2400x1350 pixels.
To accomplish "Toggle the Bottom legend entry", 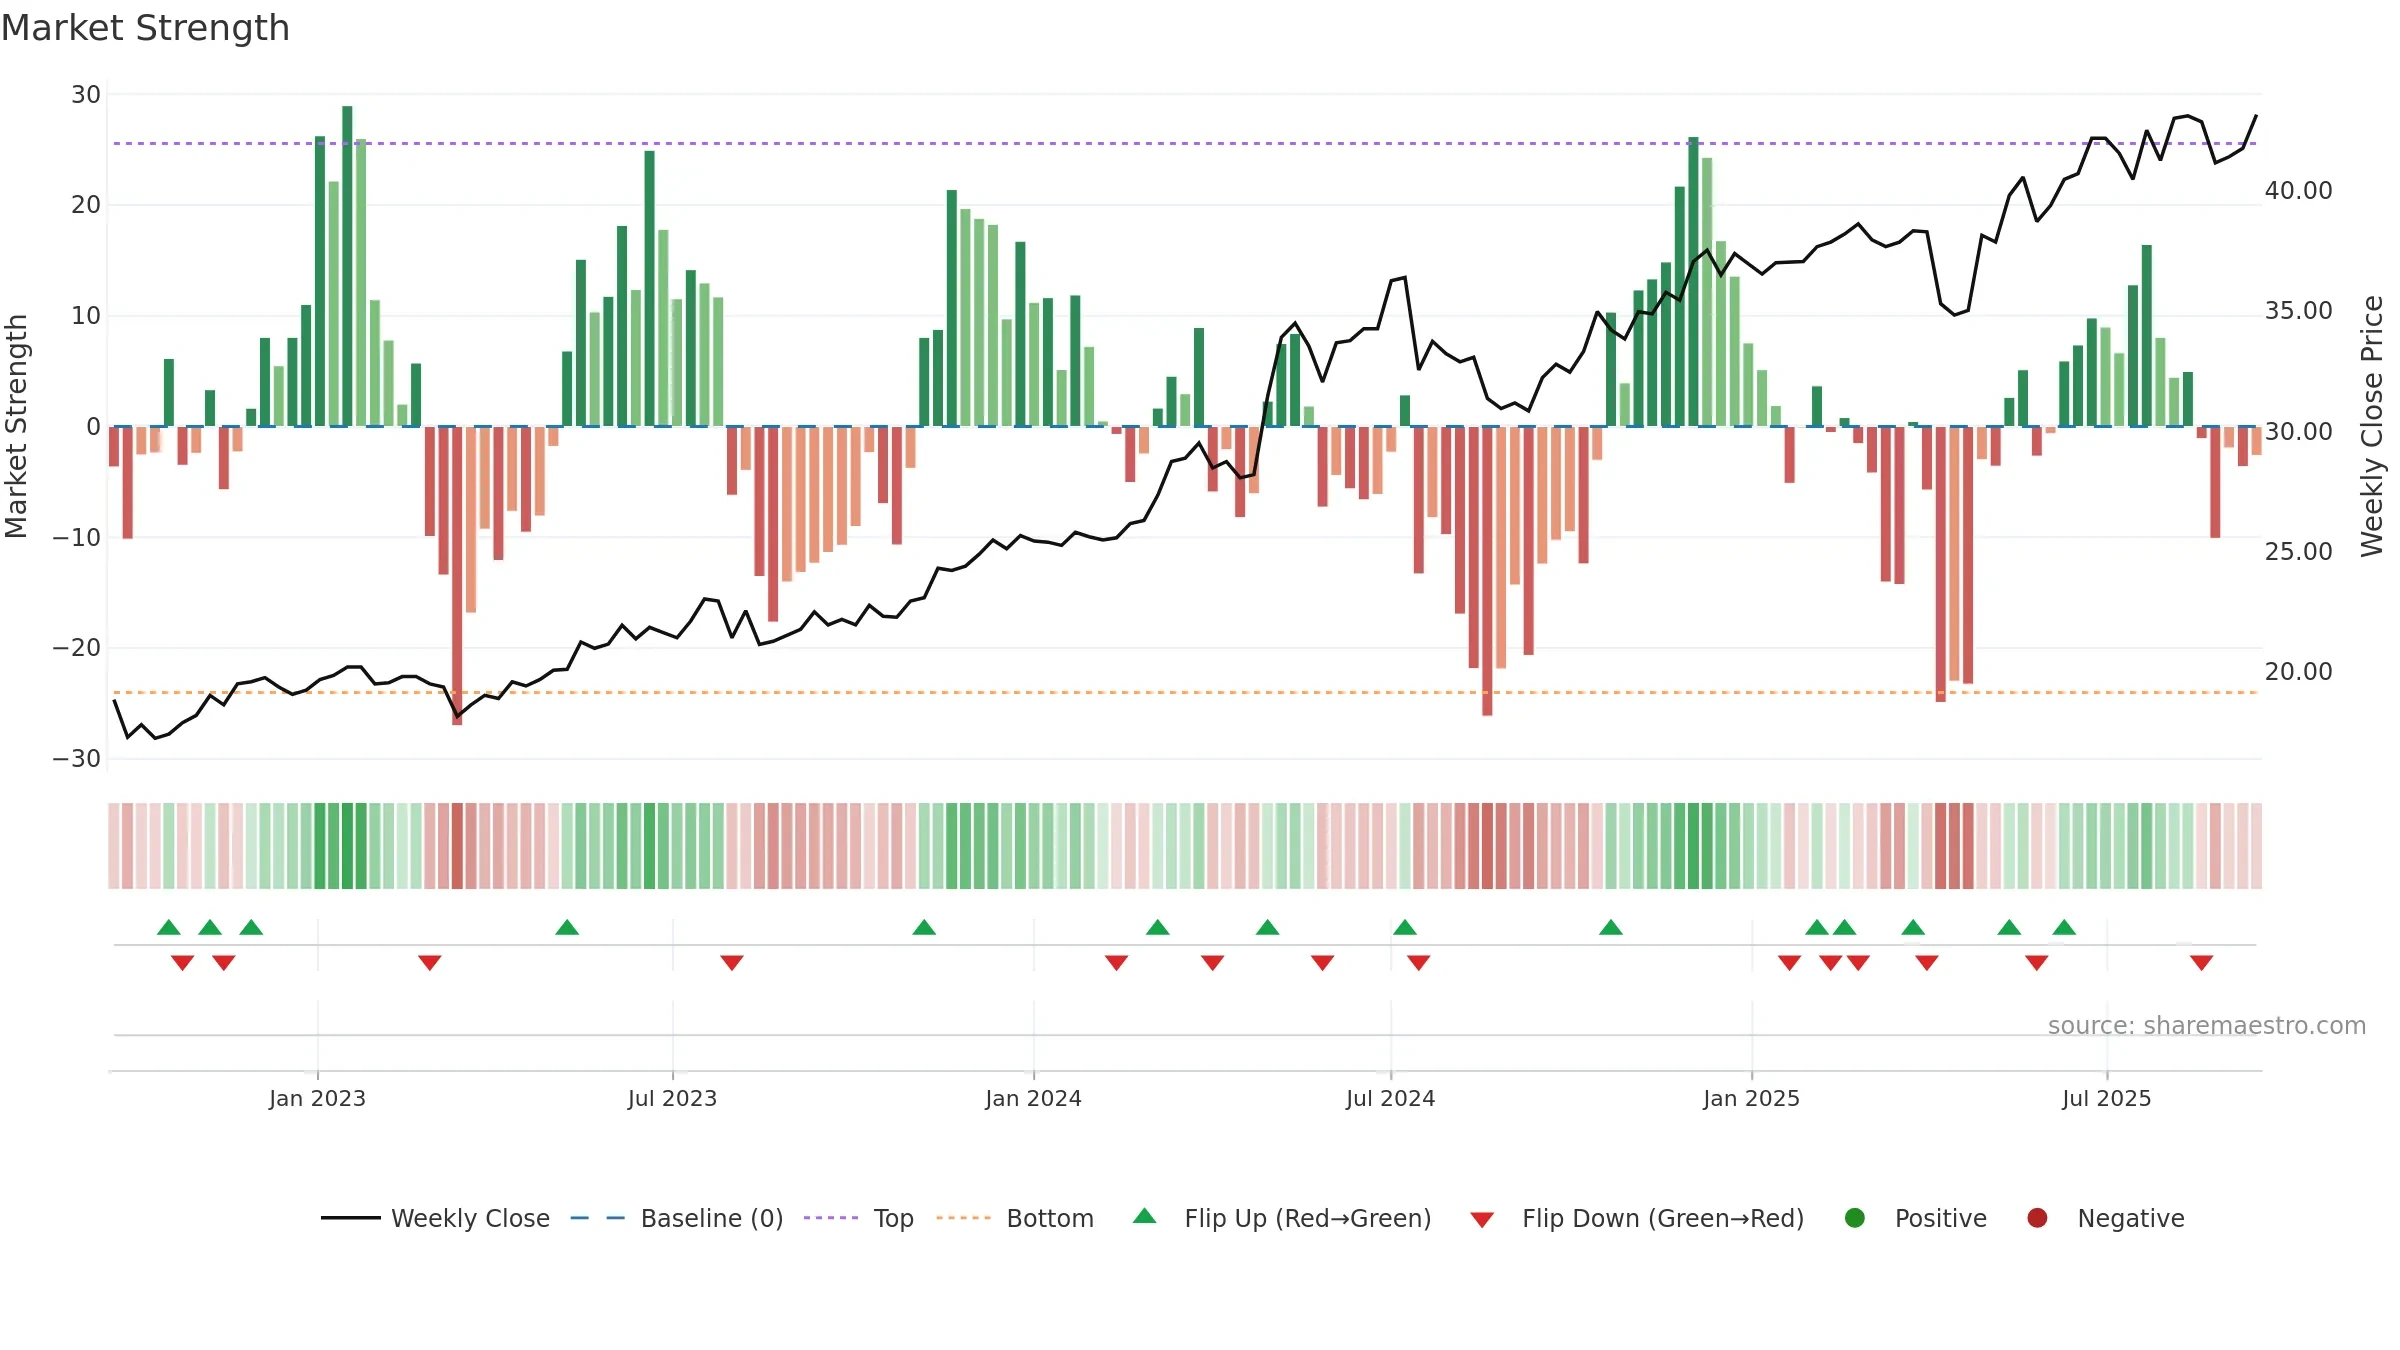I will point(1015,1218).
